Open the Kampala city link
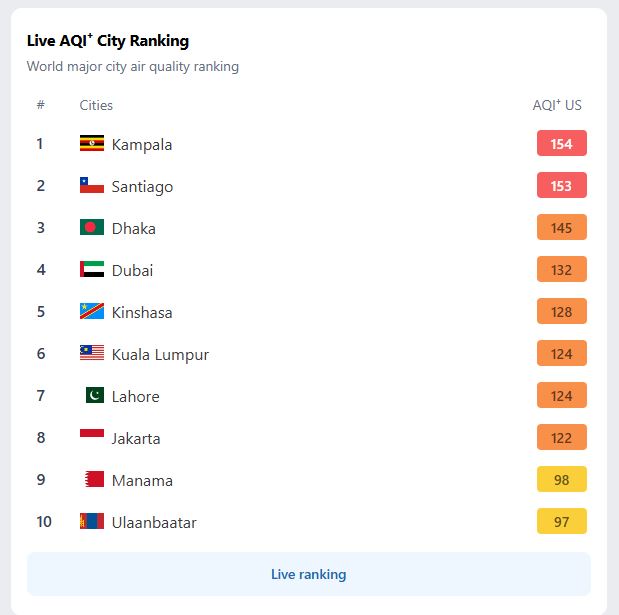The image size is (619, 615). tap(142, 144)
